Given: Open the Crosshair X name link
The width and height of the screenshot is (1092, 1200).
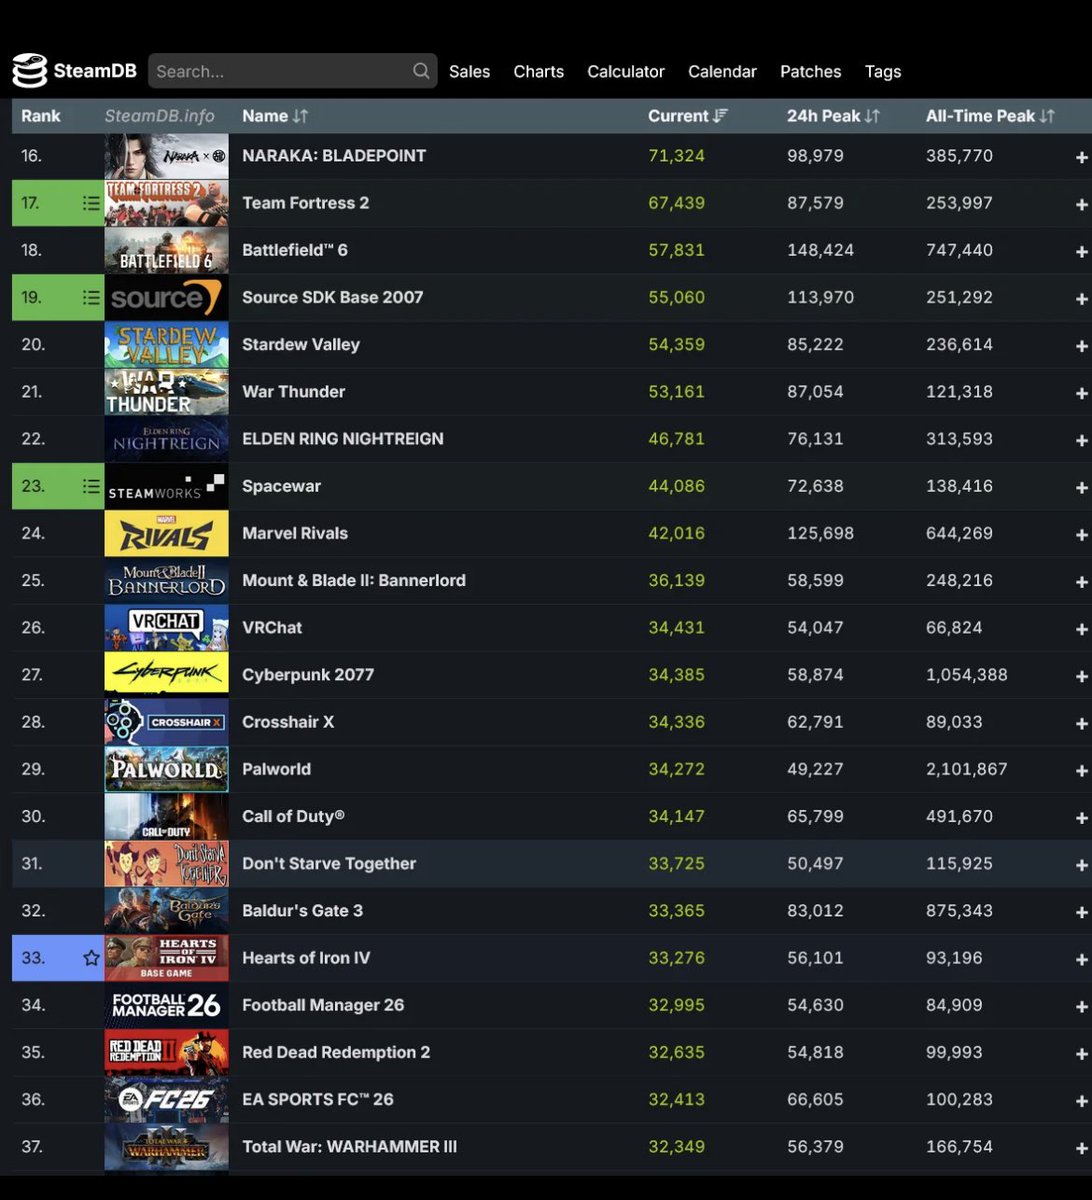Looking at the screenshot, I should 287,721.
